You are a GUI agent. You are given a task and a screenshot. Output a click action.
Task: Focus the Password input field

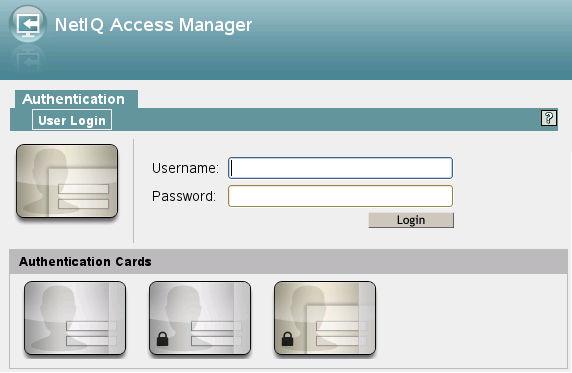340,196
